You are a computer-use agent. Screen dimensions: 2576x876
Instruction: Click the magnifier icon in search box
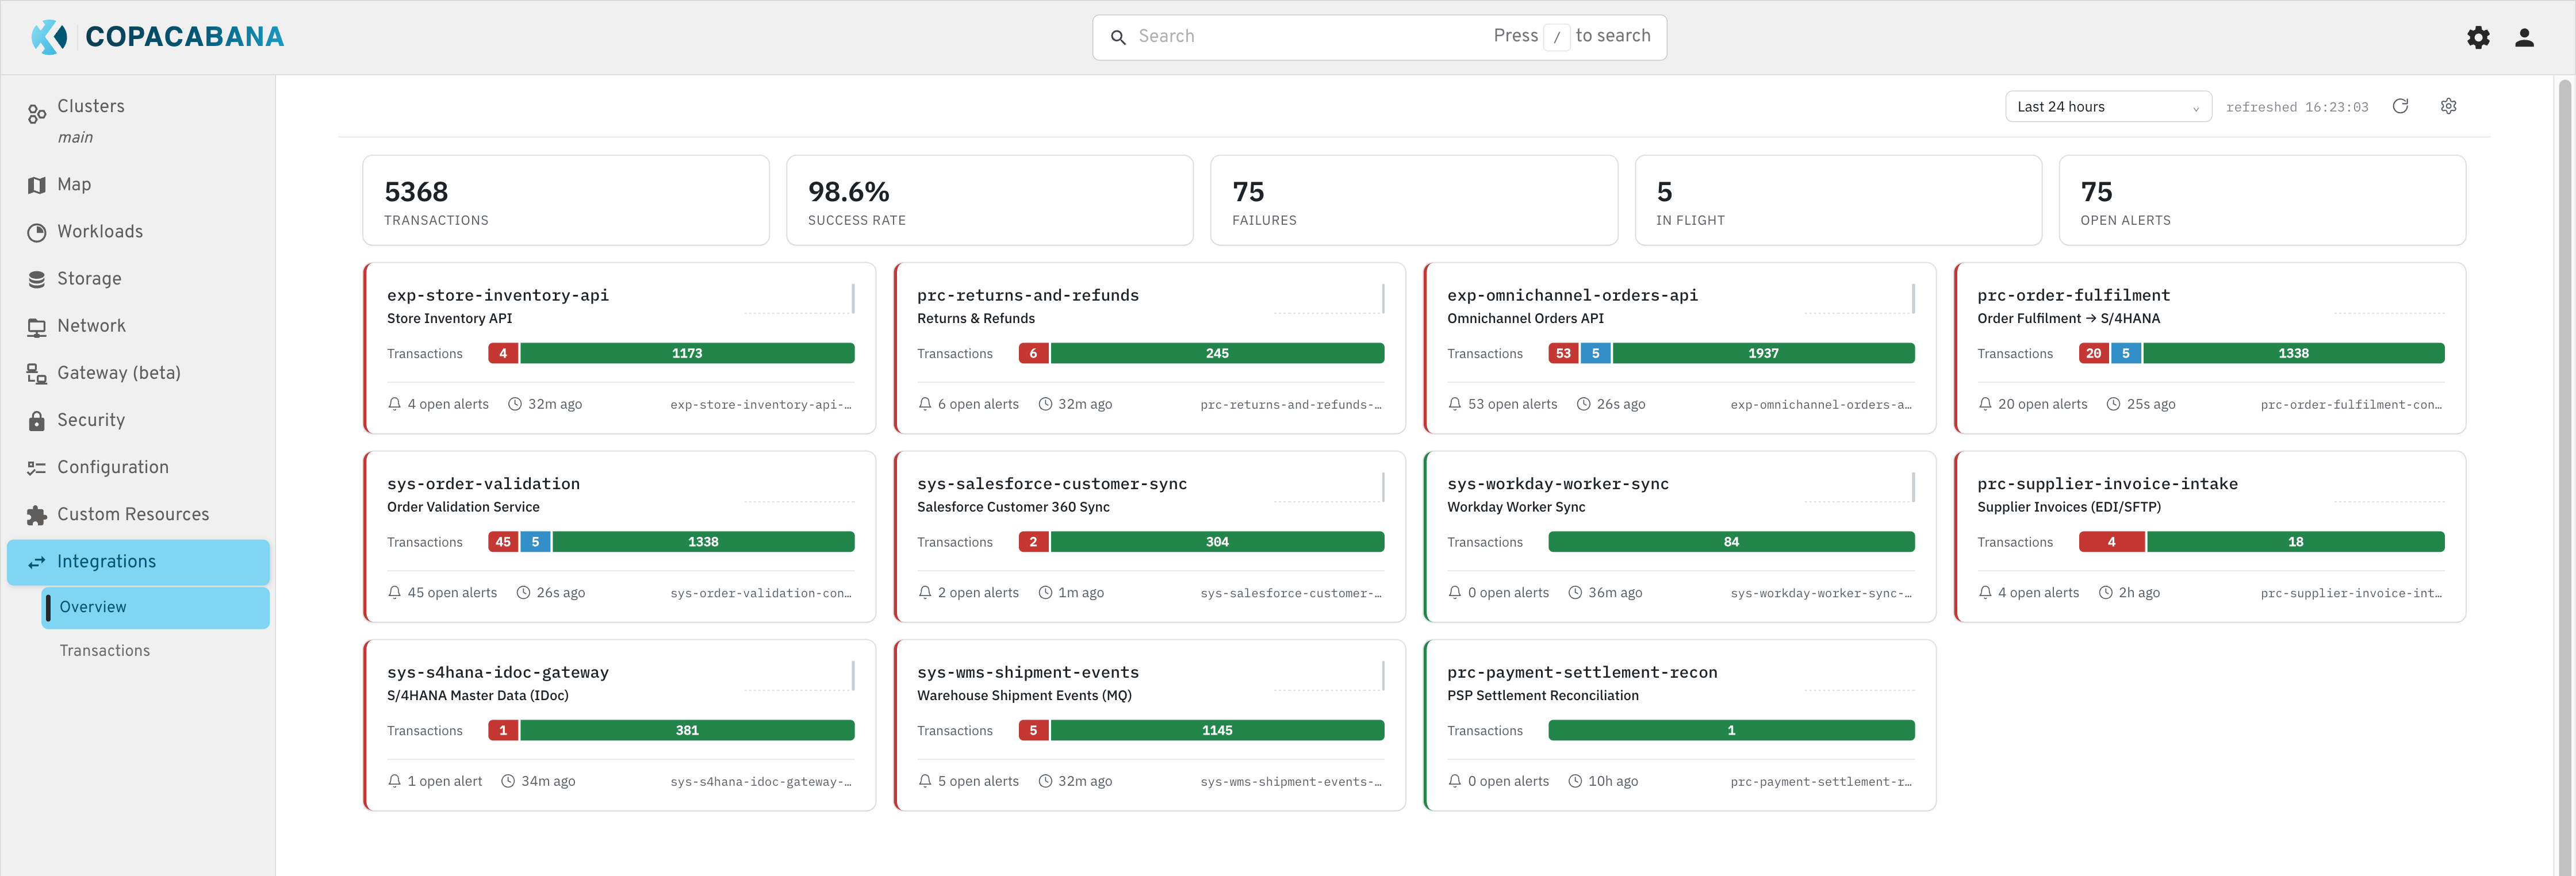click(x=1118, y=37)
